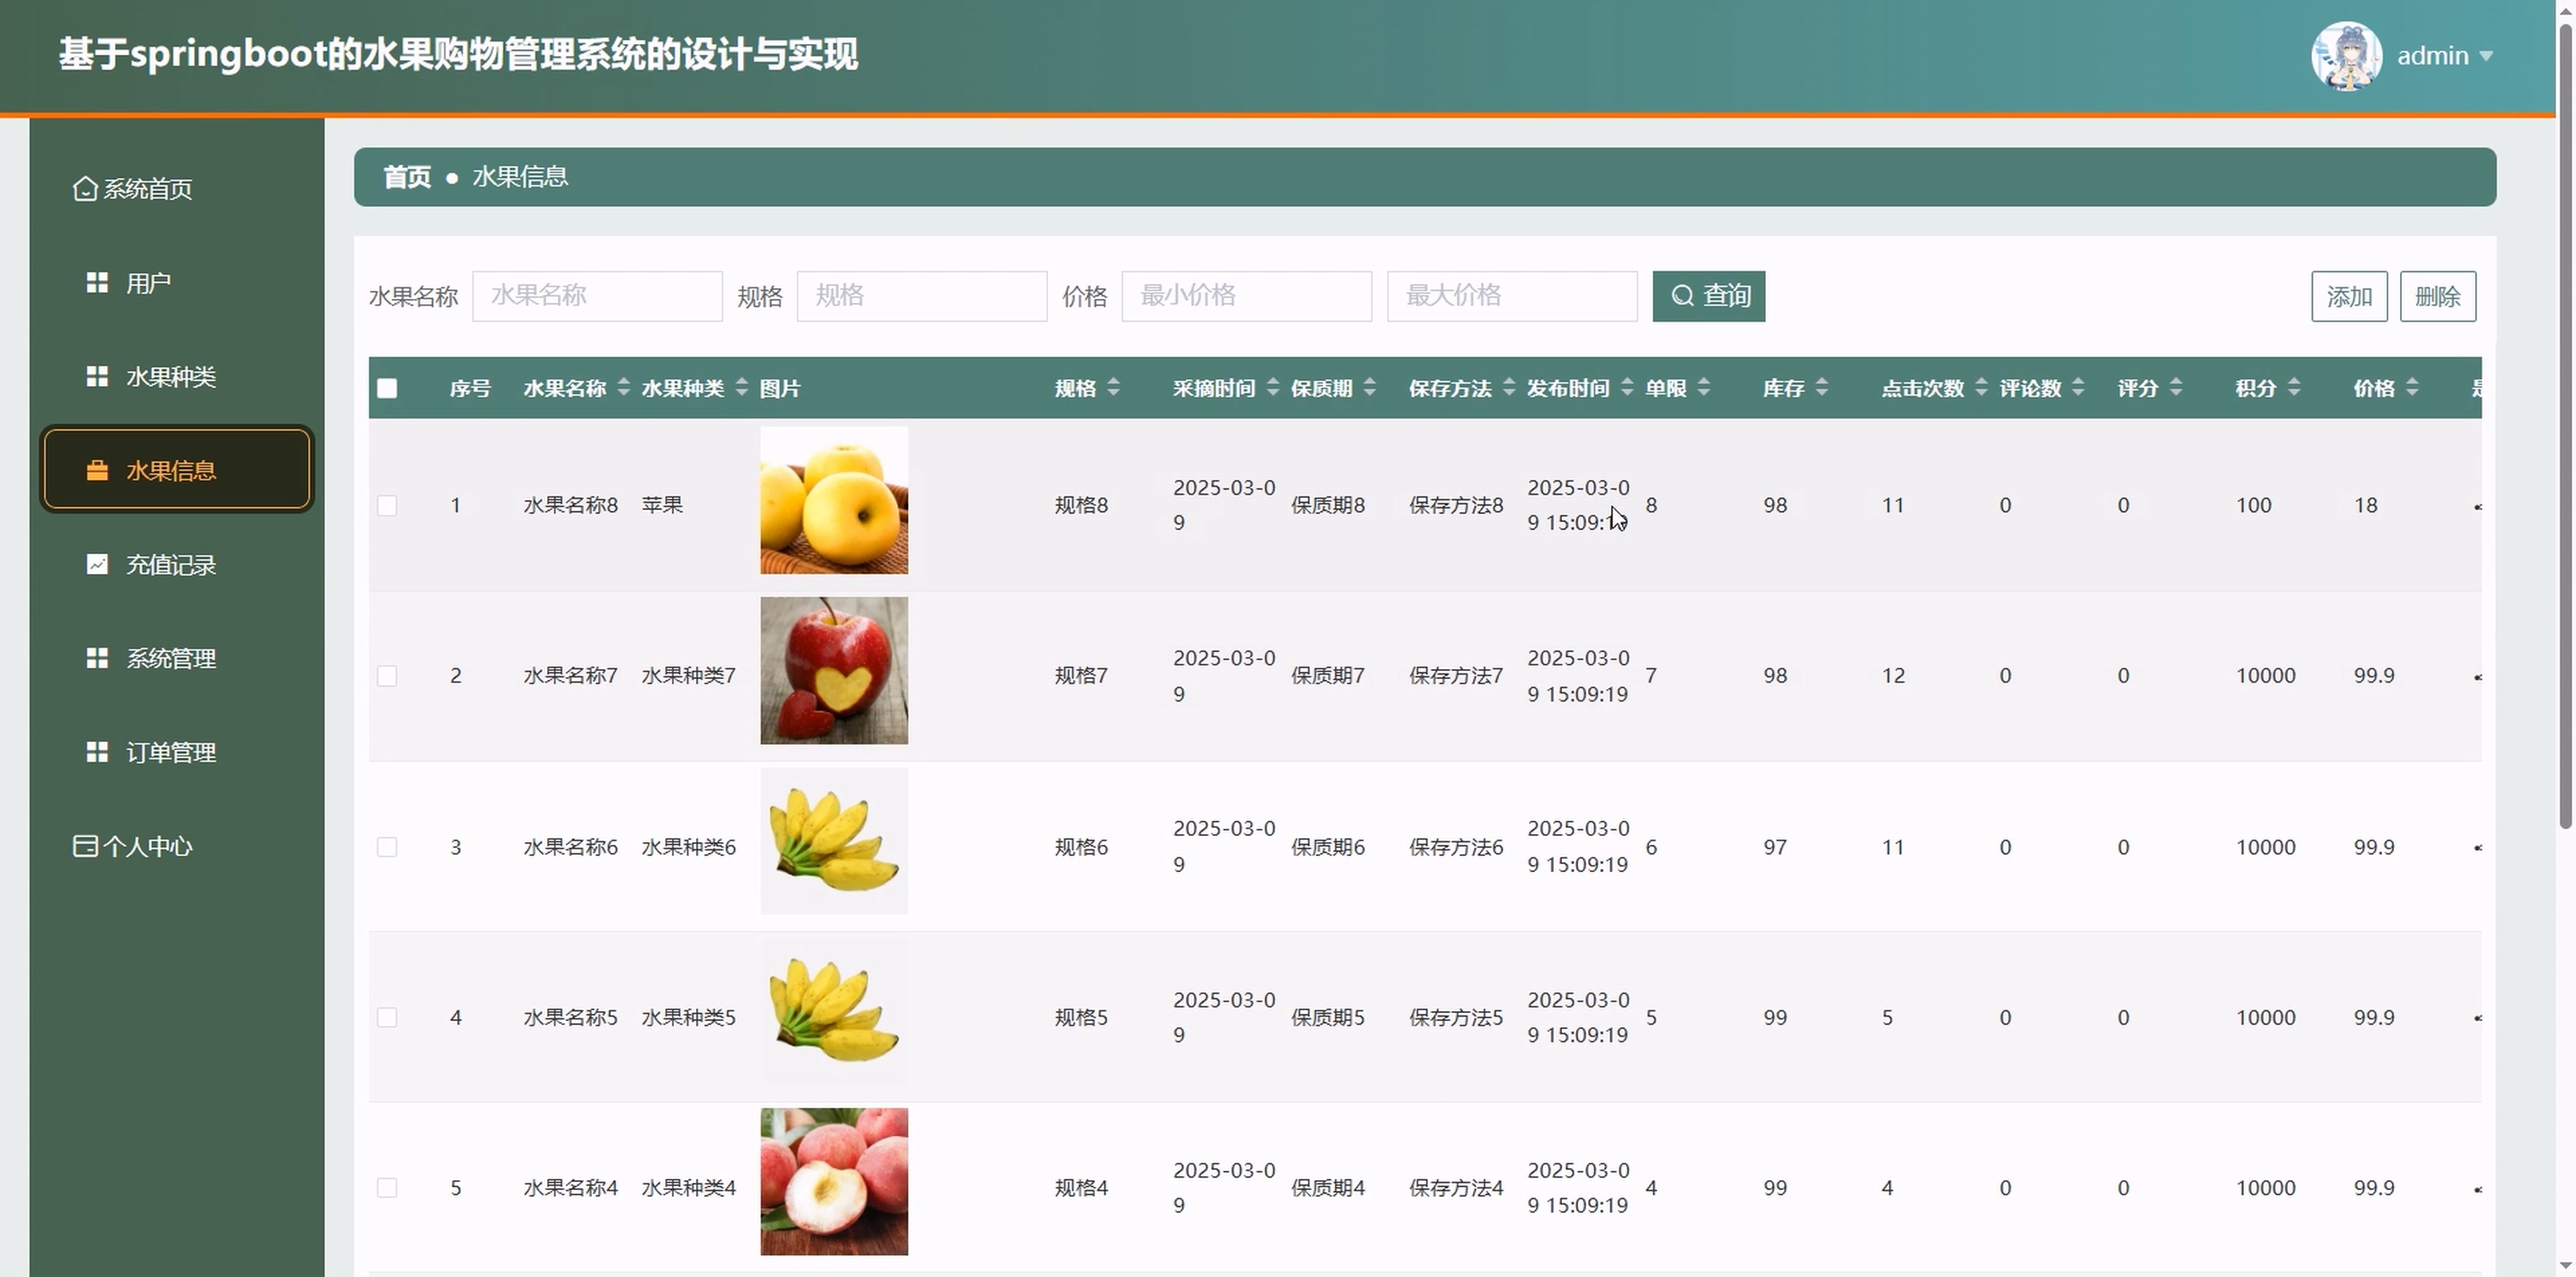The width and height of the screenshot is (2576, 1277).
Task: Click the grid icon next to 用户
Action: click(97, 283)
